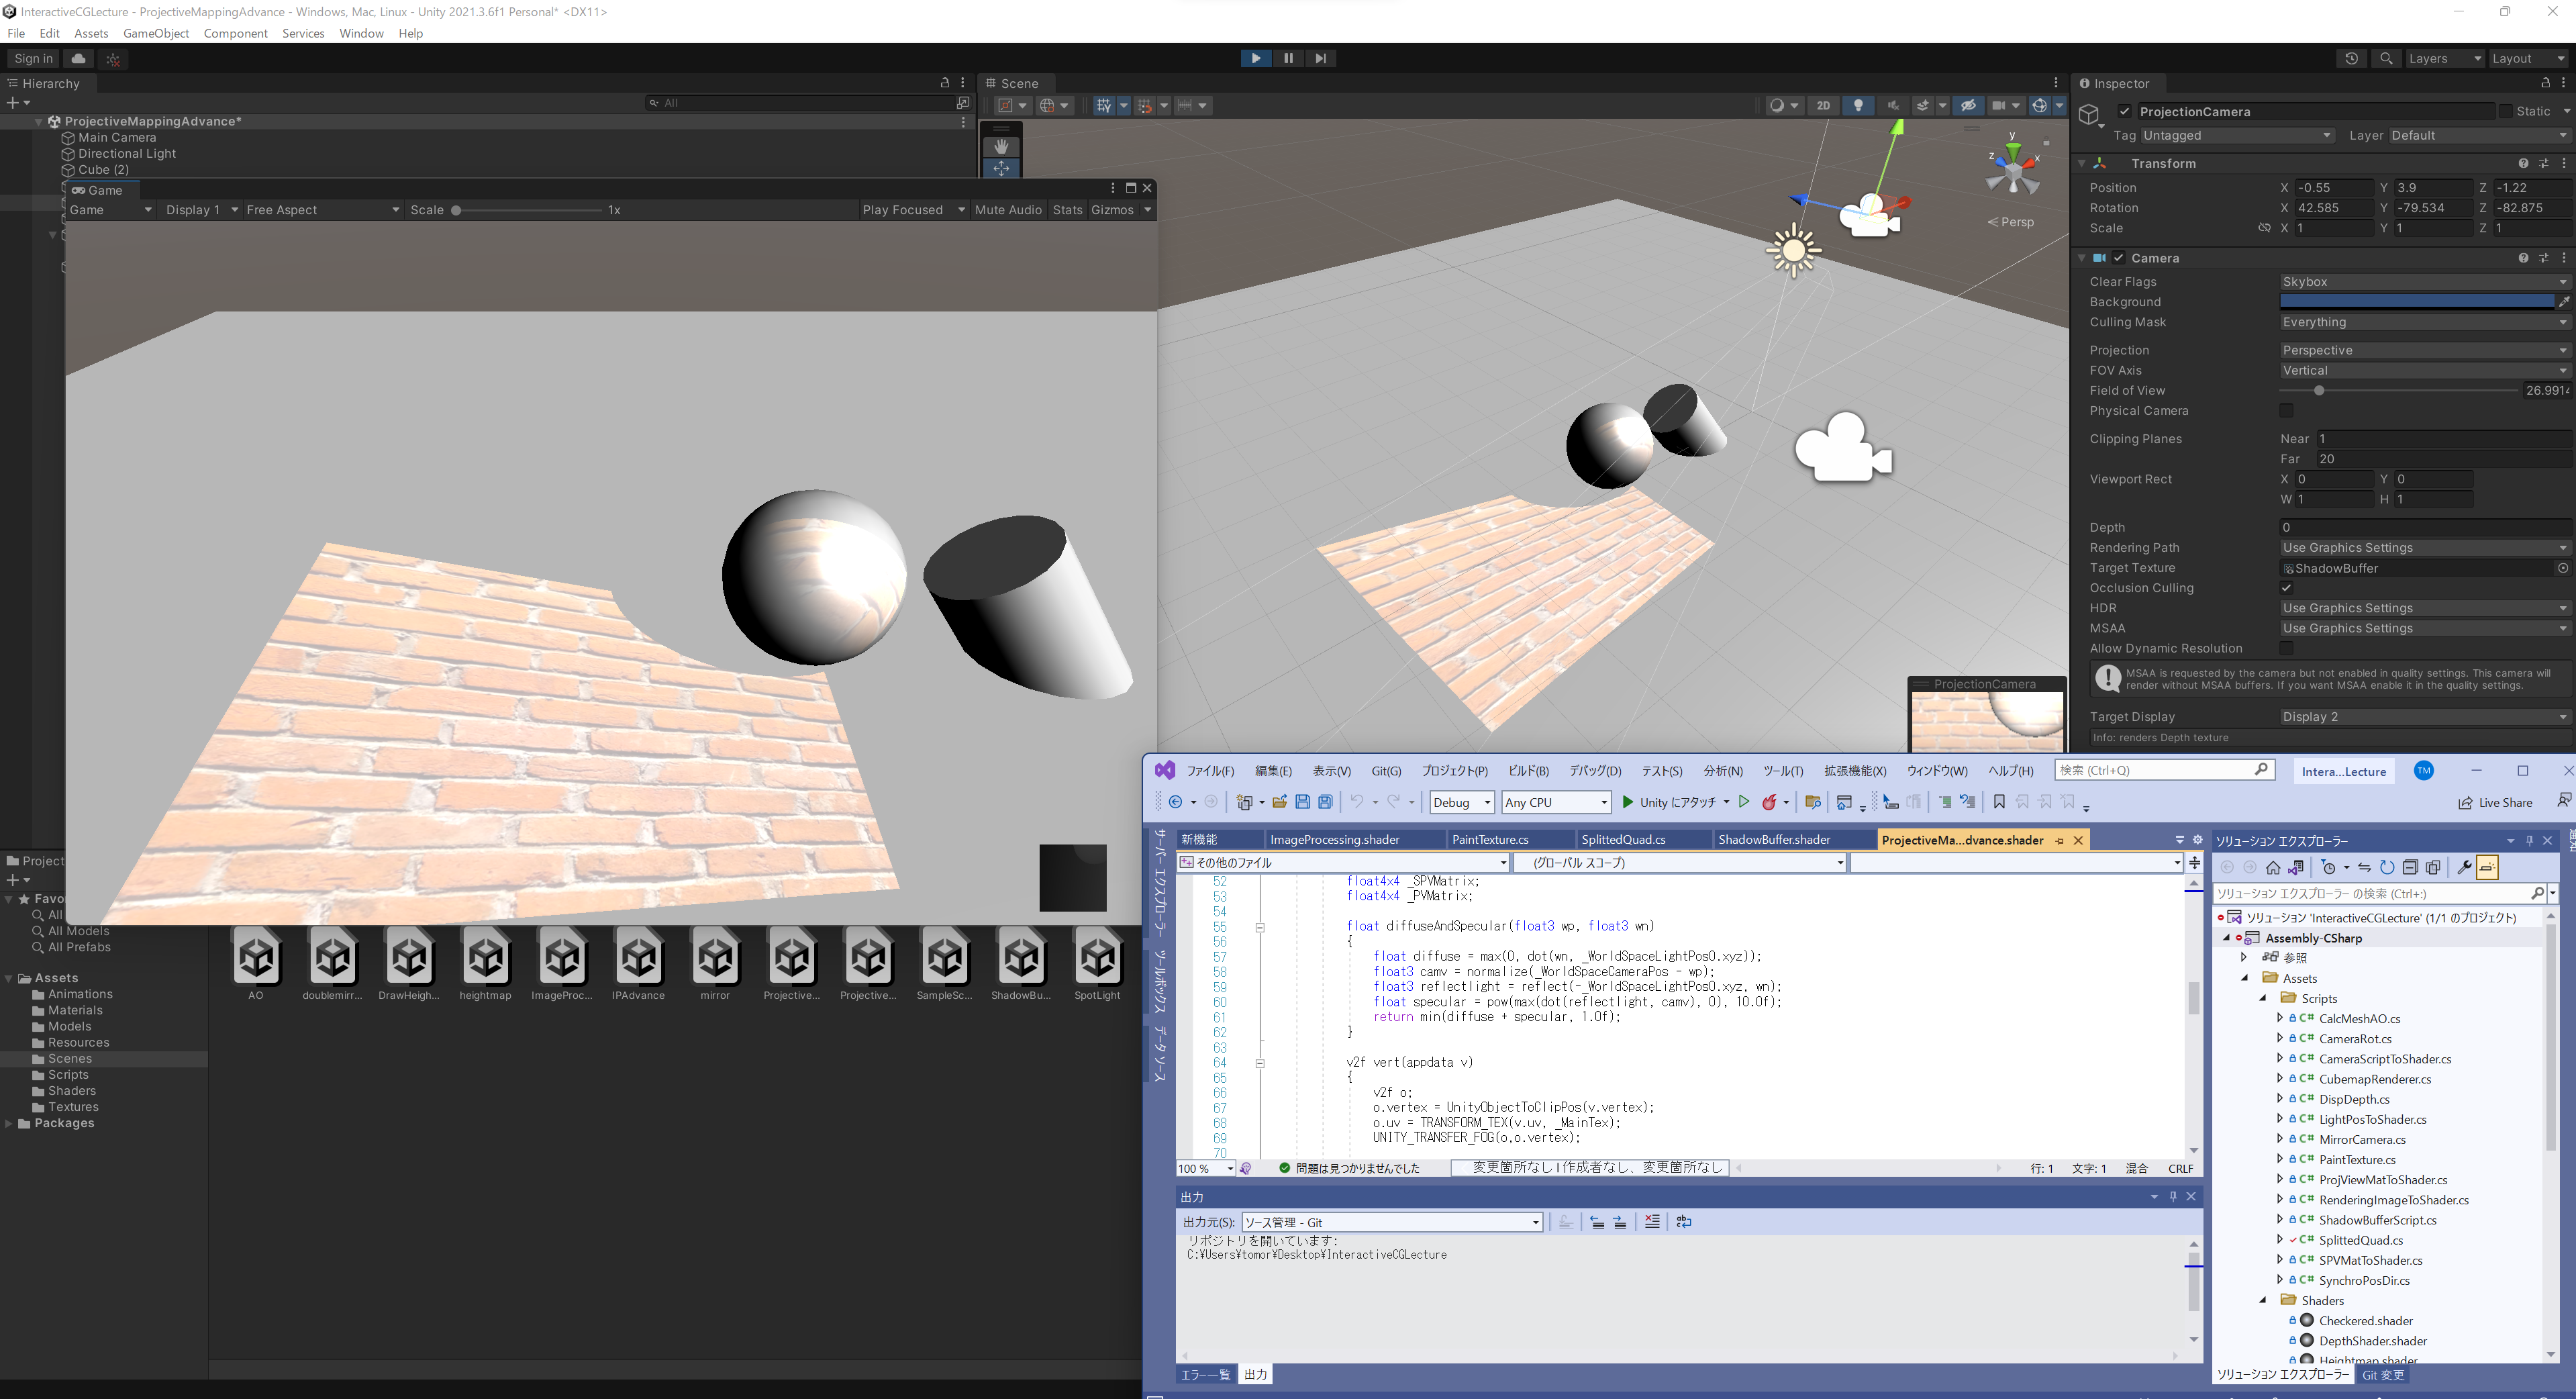
Task: Click Solution Explorer Collapse All icon
Action: point(2410,868)
